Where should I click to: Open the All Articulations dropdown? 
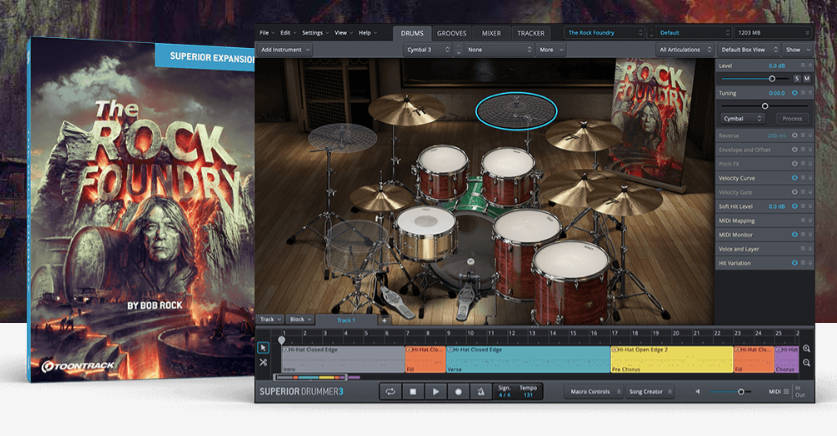coord(685,50)
